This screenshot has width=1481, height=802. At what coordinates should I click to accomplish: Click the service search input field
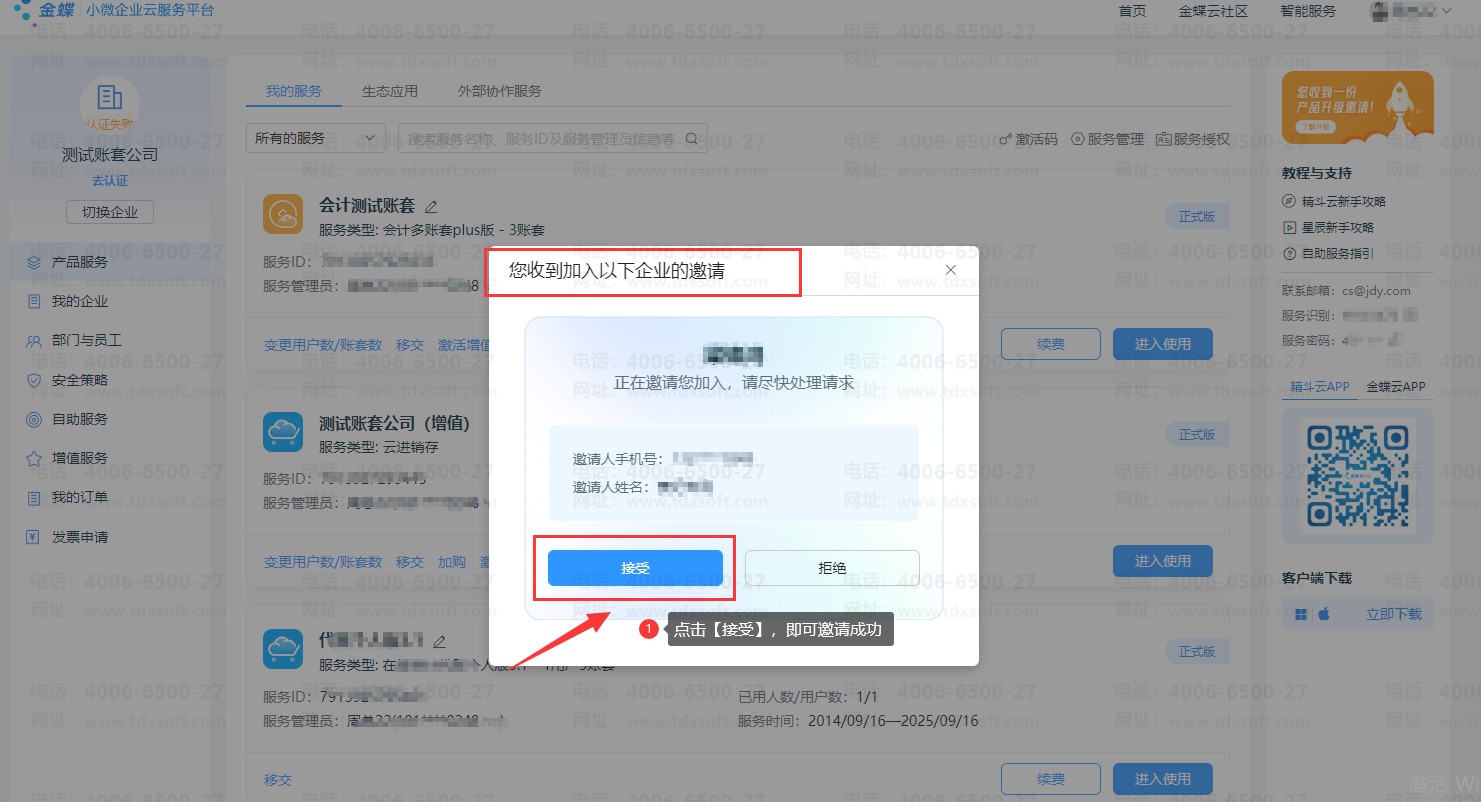click(540, 139)
